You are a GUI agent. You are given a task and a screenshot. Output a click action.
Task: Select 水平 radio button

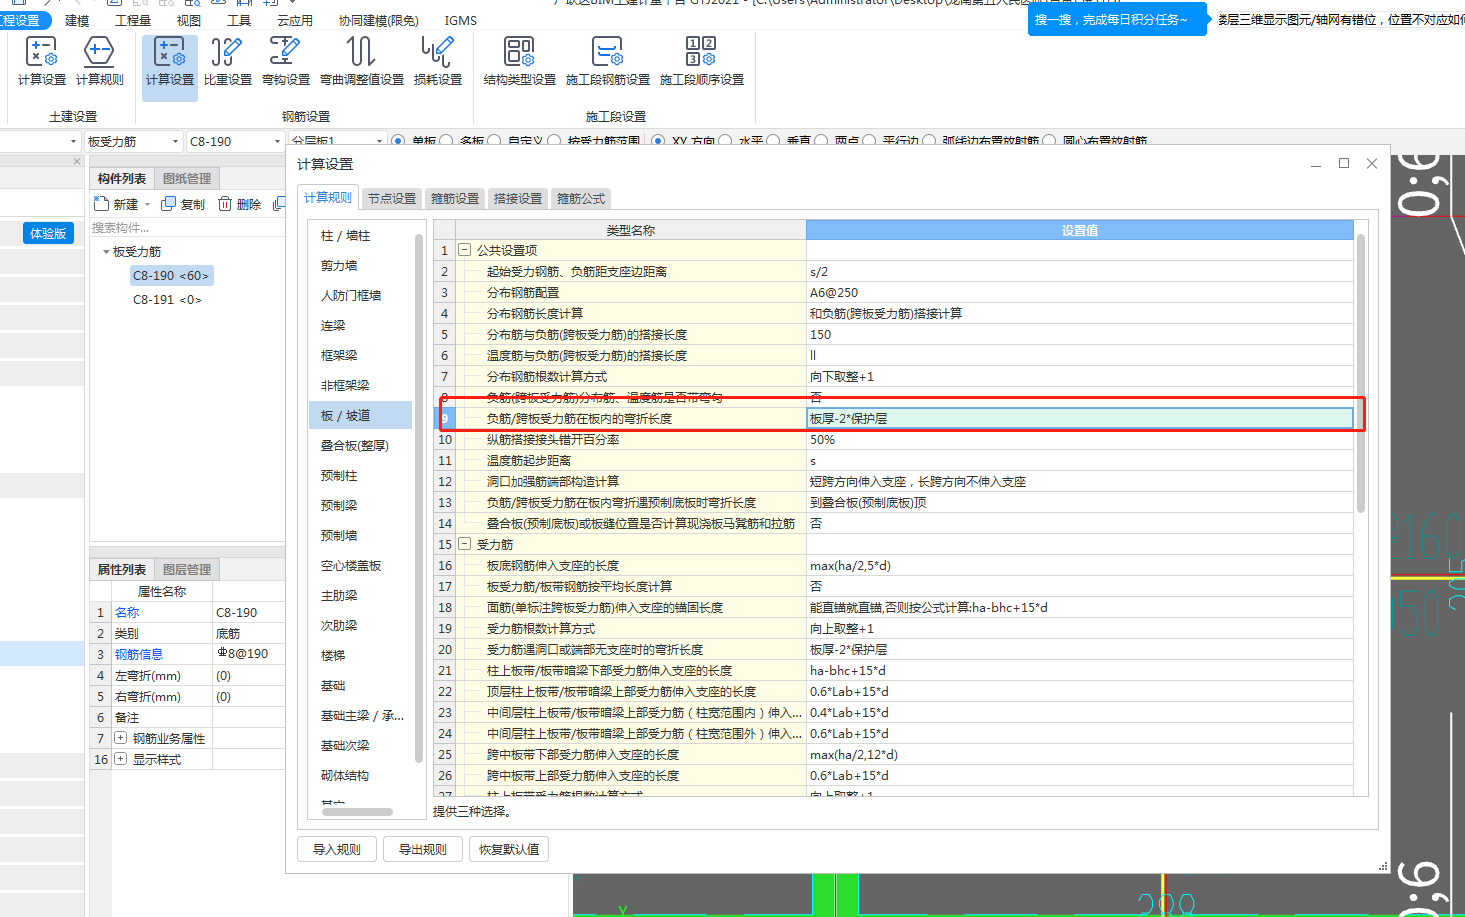725,141
